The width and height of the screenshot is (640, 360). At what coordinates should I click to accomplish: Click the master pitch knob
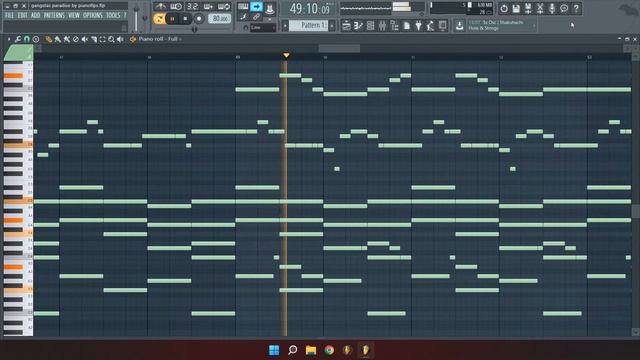145,18
